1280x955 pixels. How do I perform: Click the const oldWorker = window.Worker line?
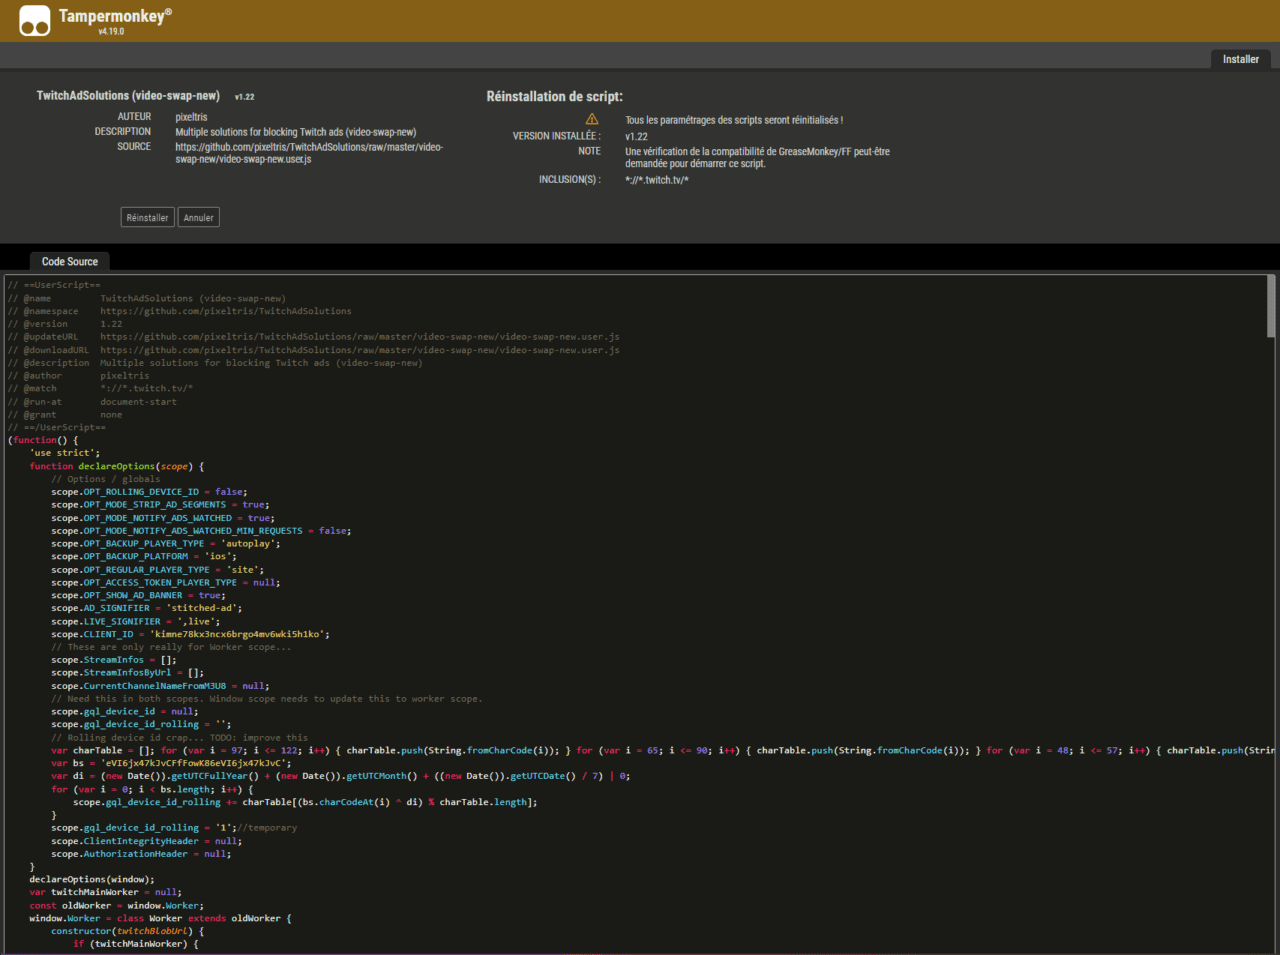point(117,905)
